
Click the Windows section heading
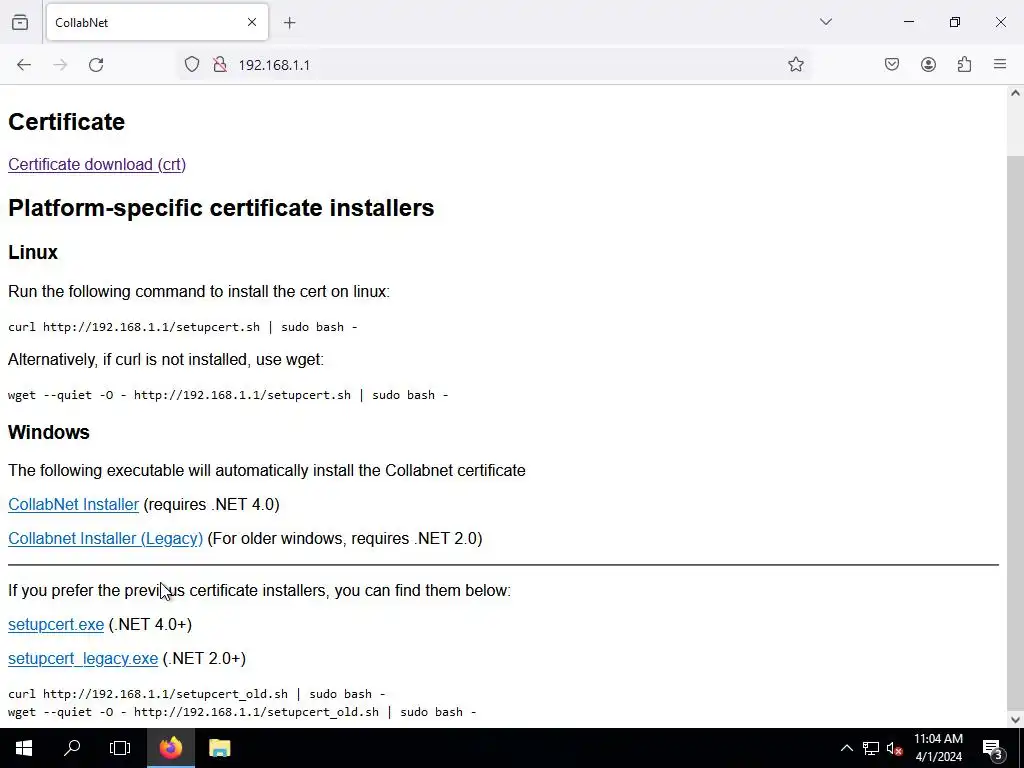49,432
